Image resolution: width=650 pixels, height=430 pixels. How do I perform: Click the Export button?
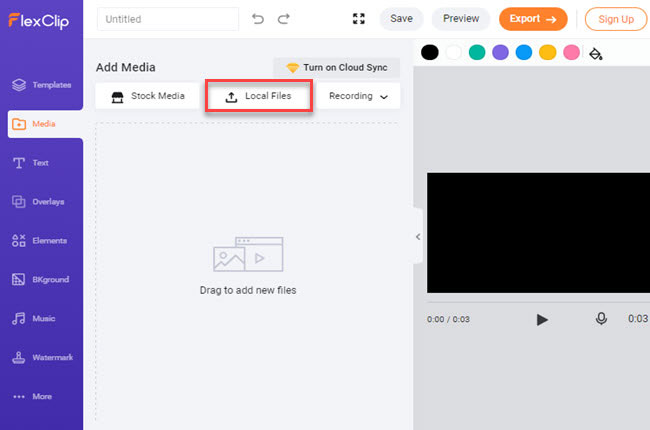point(532,19)
